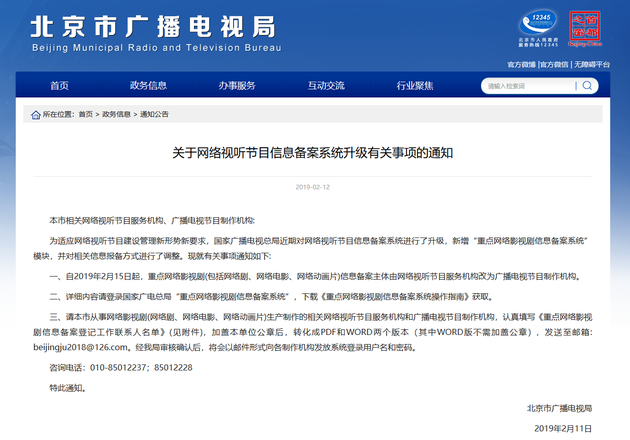Click the publish date 2019-02-12
Screen dimensions: 630x440
coord(313,187)
